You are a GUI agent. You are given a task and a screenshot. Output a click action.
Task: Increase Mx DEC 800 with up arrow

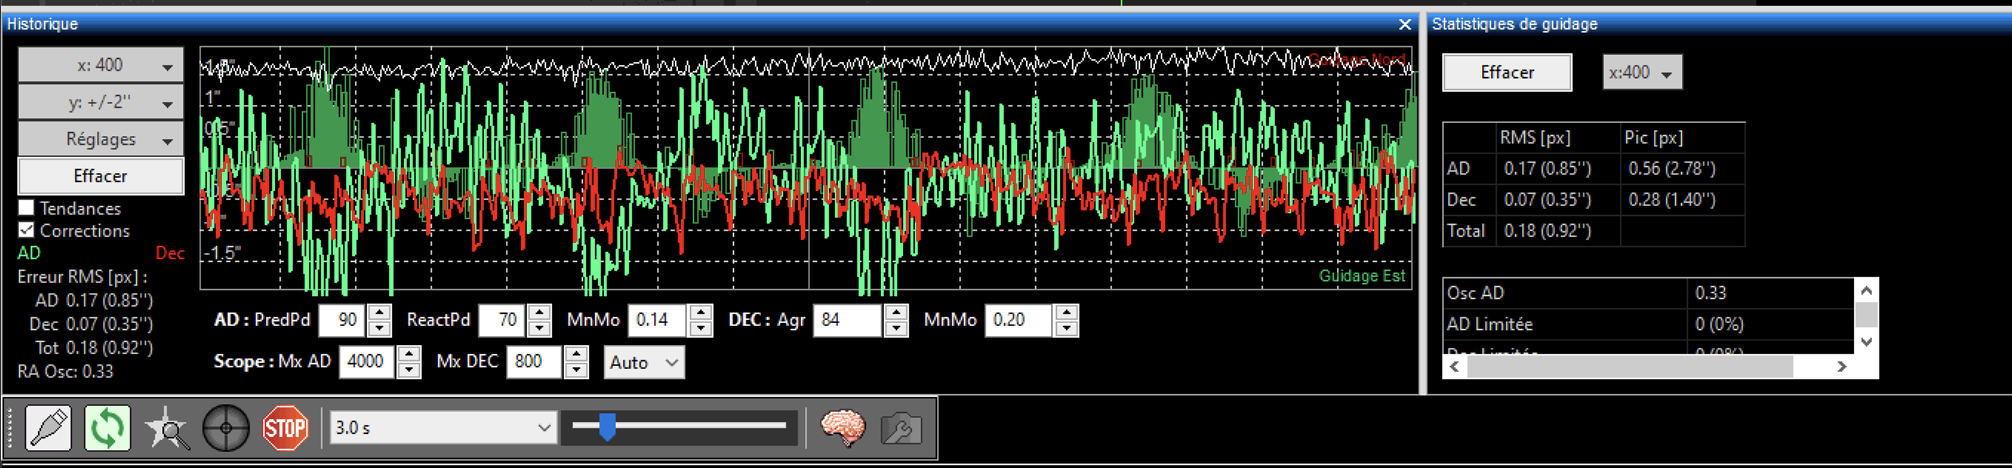click(576, 354)
